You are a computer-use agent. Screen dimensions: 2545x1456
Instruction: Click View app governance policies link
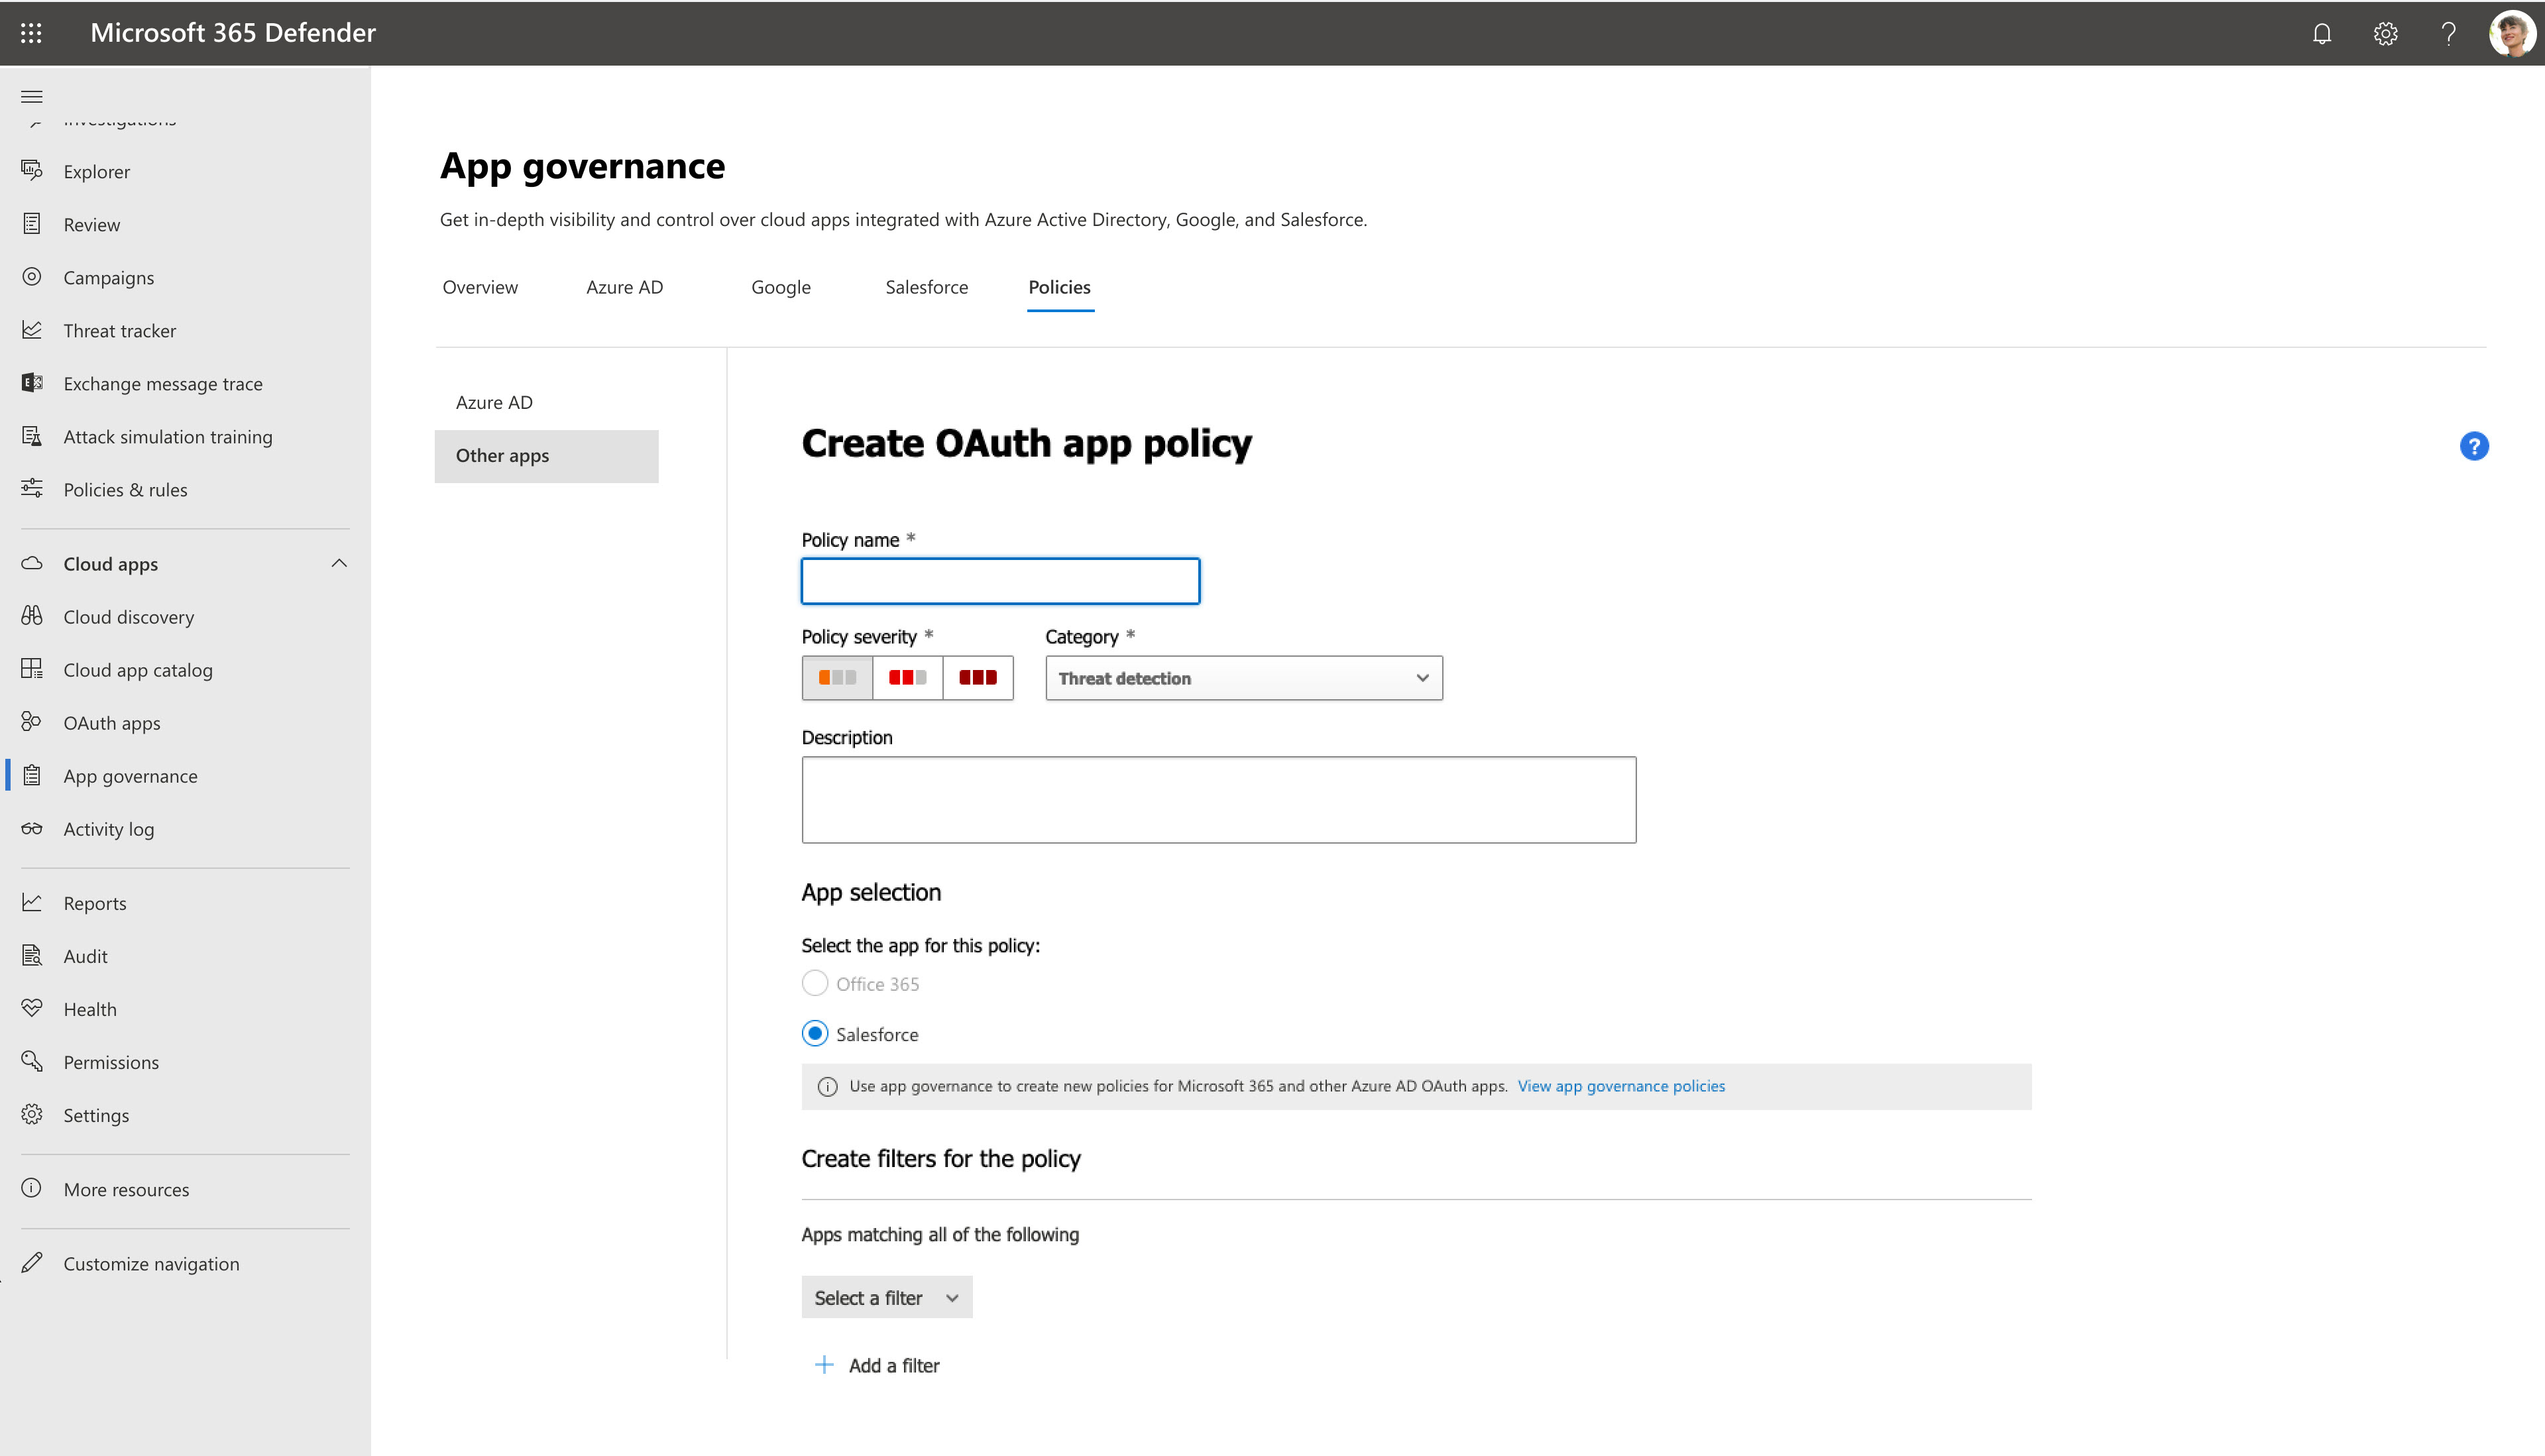[x=1620, y=1086]
